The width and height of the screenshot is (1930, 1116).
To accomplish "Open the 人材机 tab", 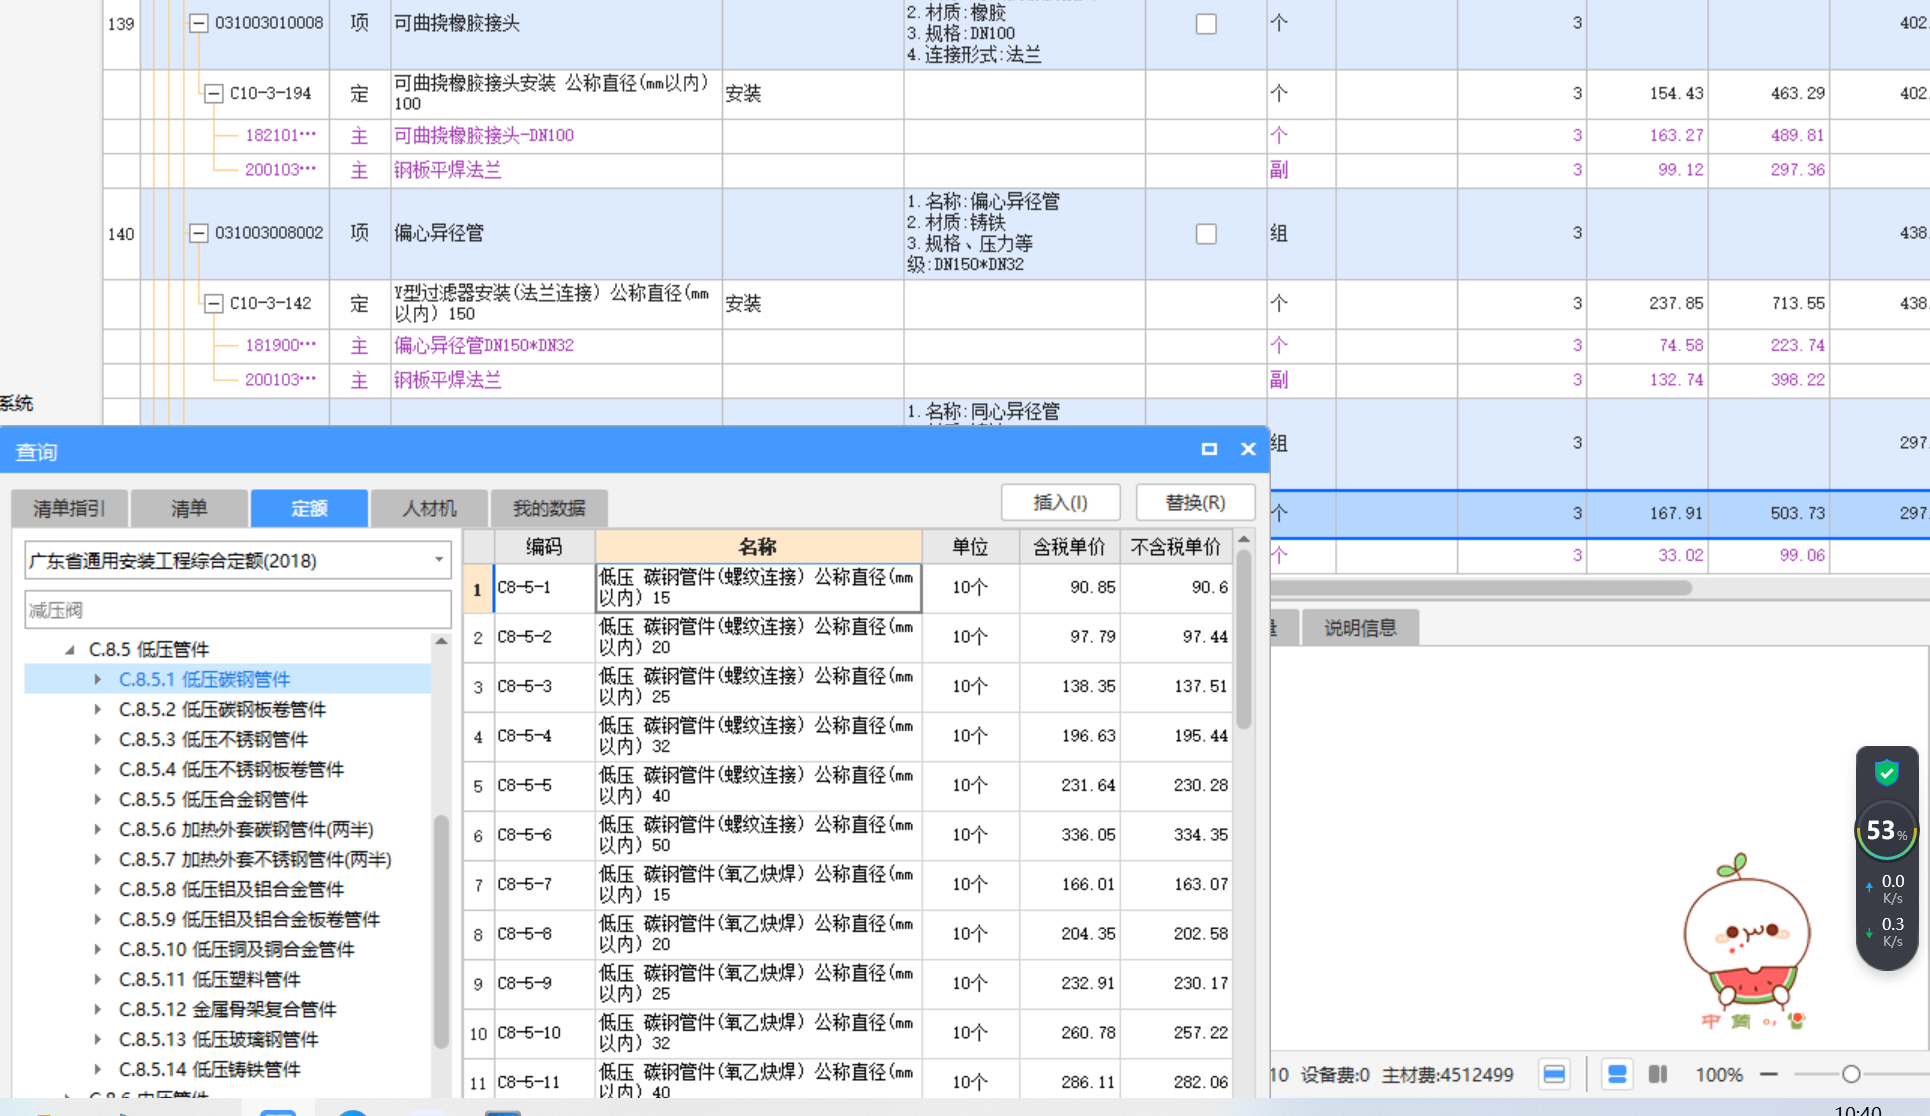I will point(429,508).
